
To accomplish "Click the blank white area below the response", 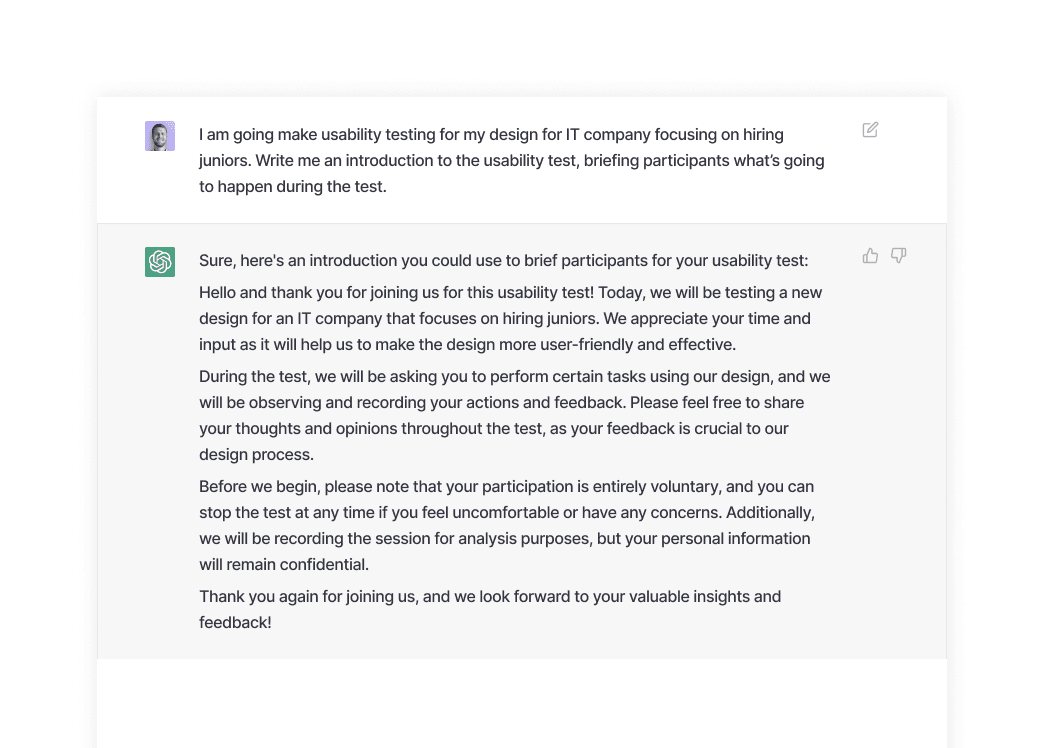I will click(x=522, y=703).
